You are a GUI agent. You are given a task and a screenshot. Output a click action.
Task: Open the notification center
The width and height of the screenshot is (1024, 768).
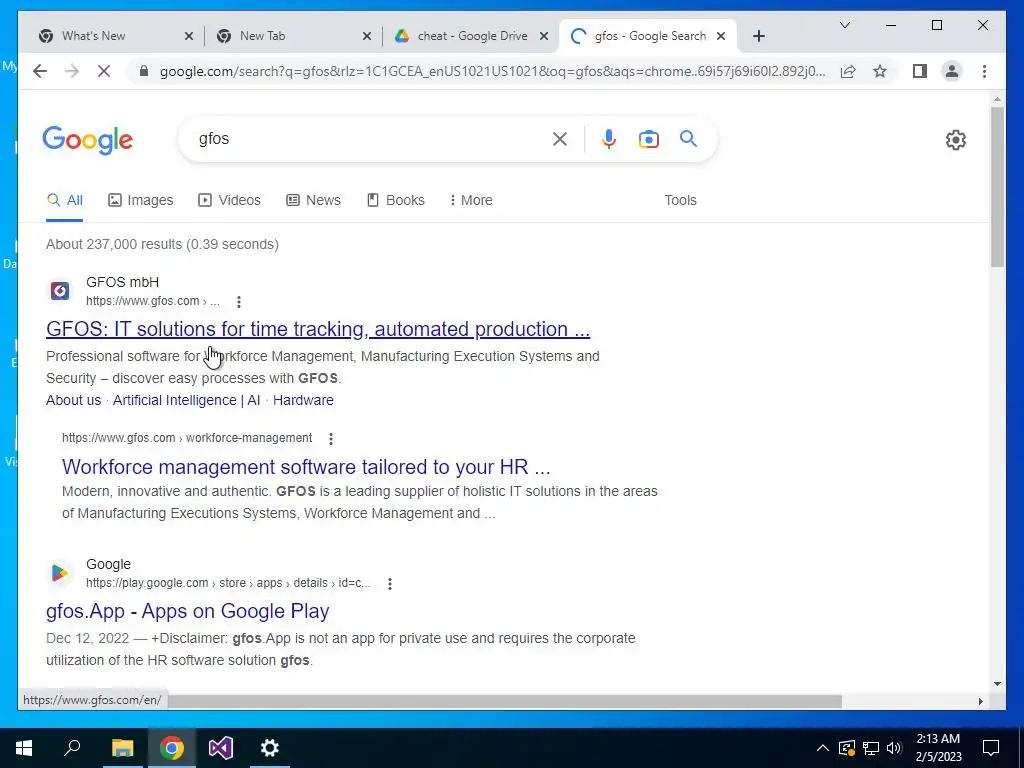991,748
